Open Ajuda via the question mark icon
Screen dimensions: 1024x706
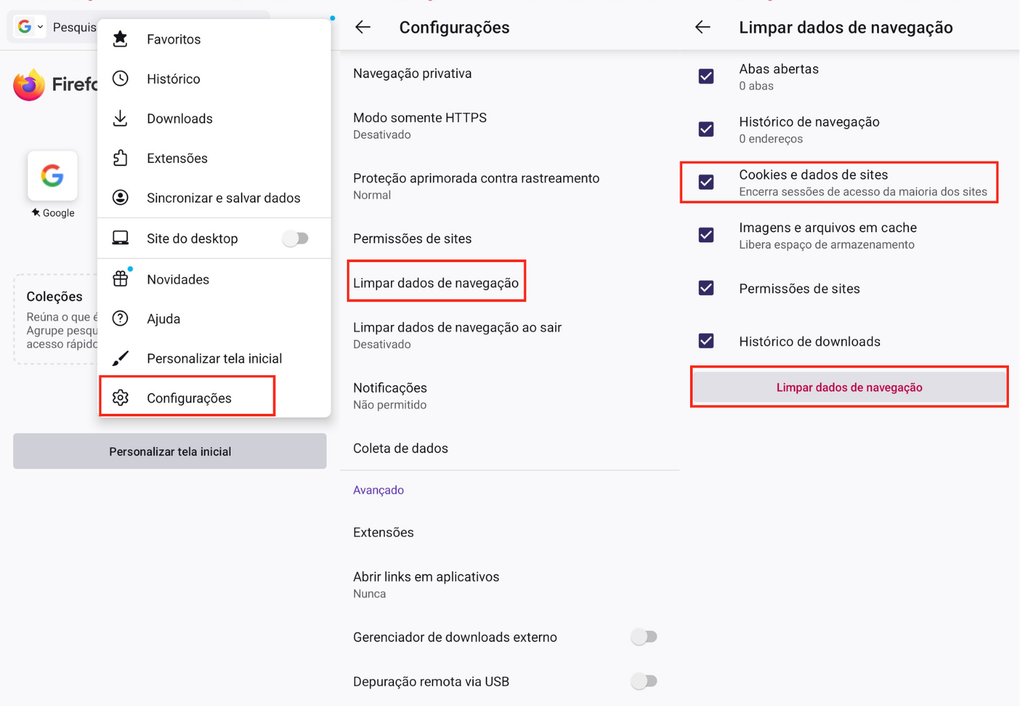click(121, 318)
